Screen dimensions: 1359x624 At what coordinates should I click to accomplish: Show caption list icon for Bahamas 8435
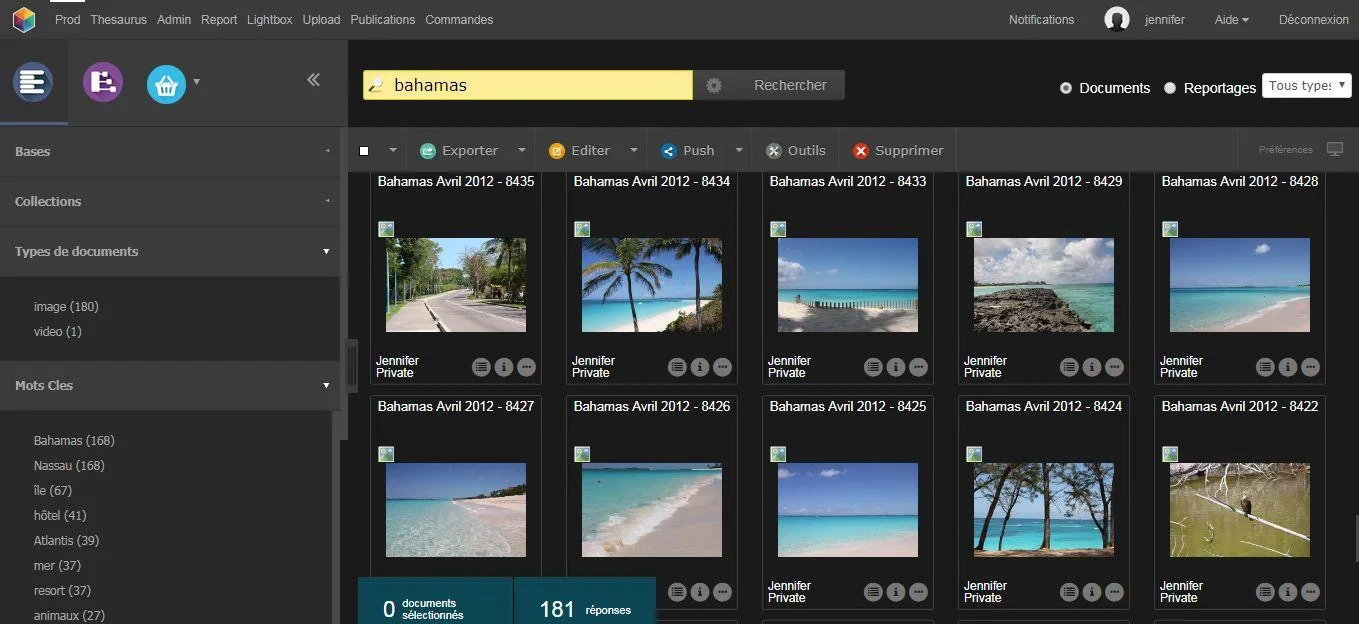482,367
